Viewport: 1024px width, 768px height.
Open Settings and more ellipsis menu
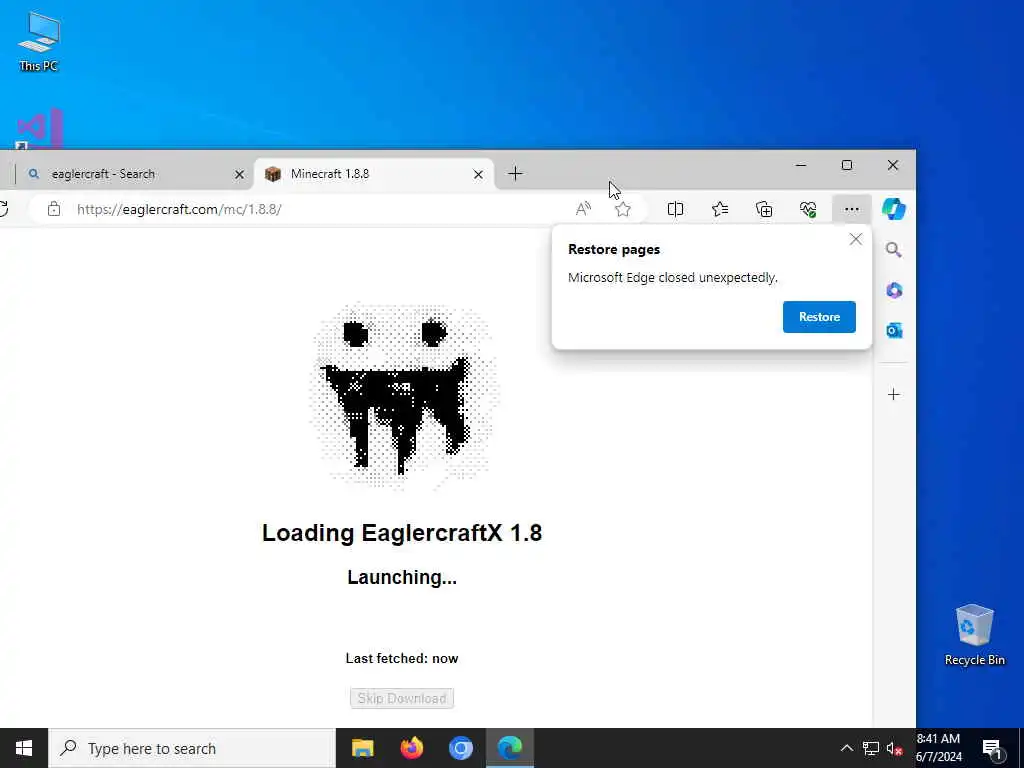tap(852, 209)
